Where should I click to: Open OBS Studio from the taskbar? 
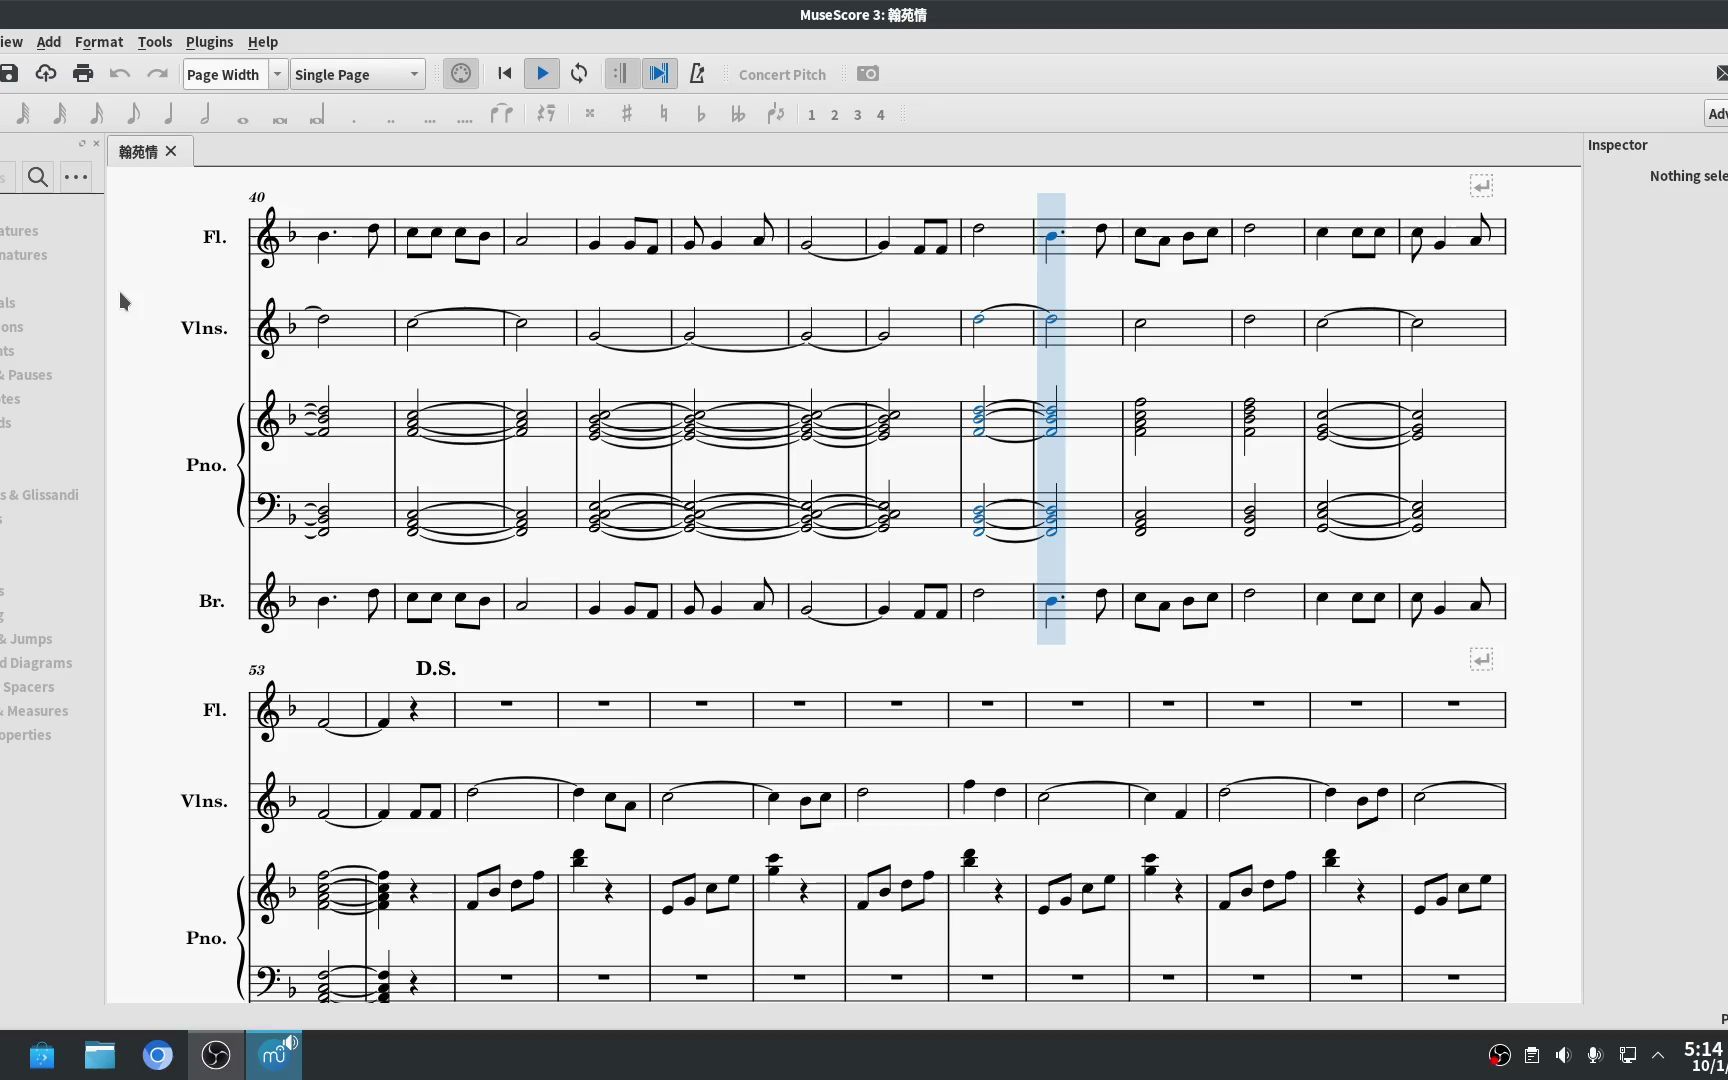click(x=216, y=1055)
